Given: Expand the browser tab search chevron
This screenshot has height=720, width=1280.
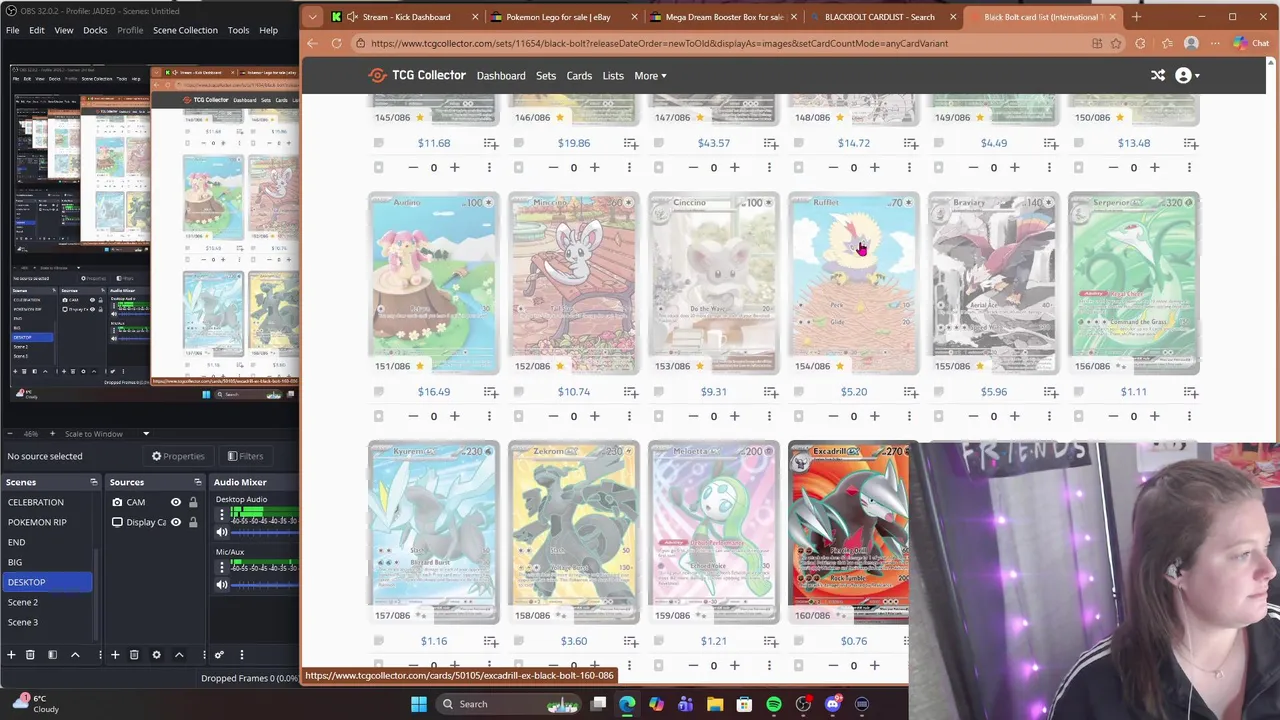Looking at the screenshot, I should [x=313, y=17].
